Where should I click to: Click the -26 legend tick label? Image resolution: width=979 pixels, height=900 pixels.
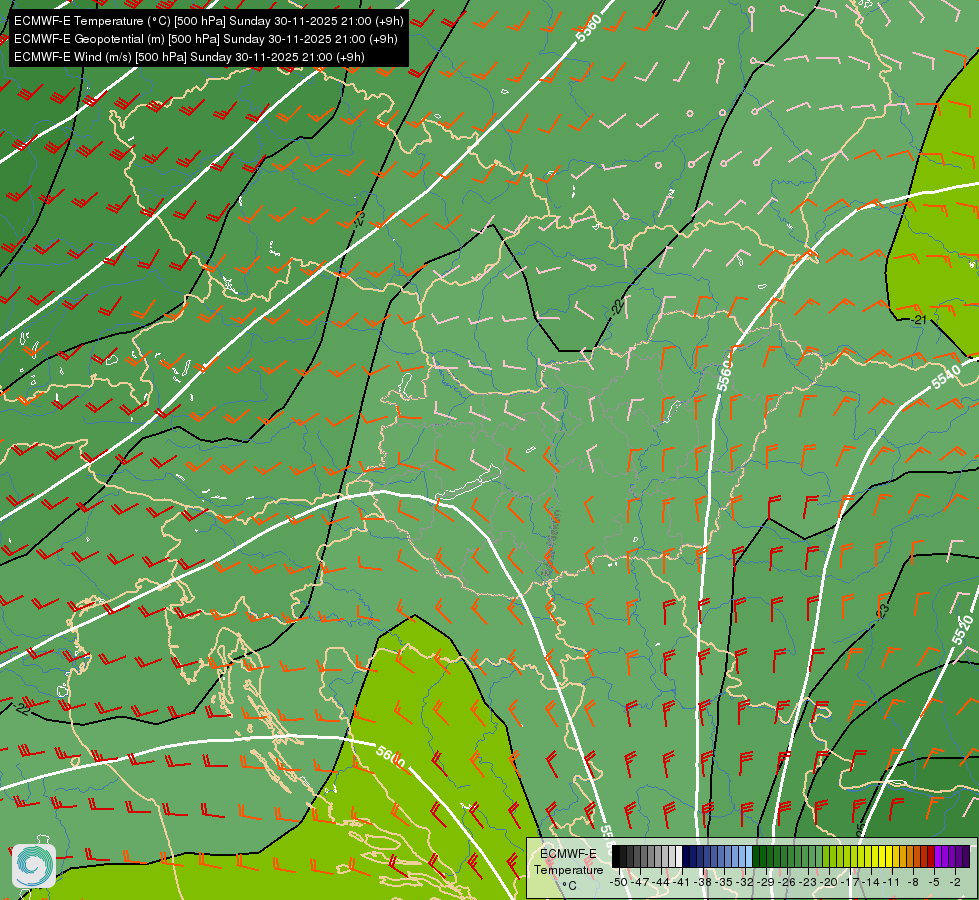pos(788,882)
